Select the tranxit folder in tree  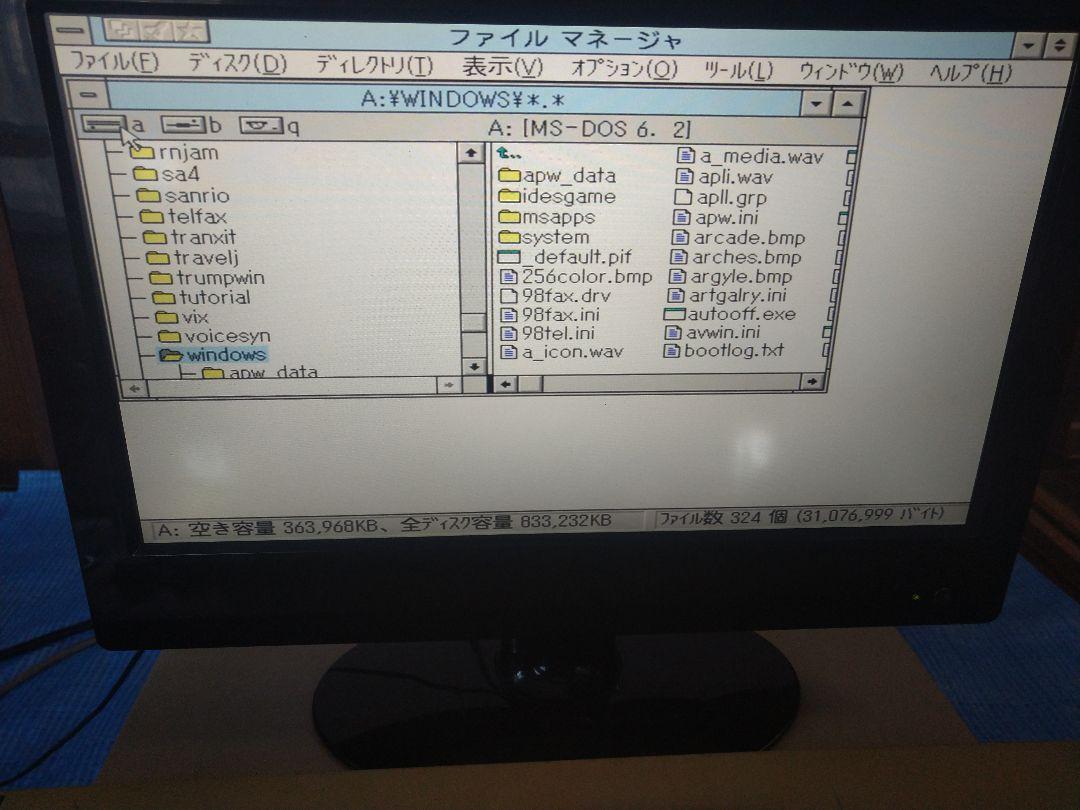[189, 237]
